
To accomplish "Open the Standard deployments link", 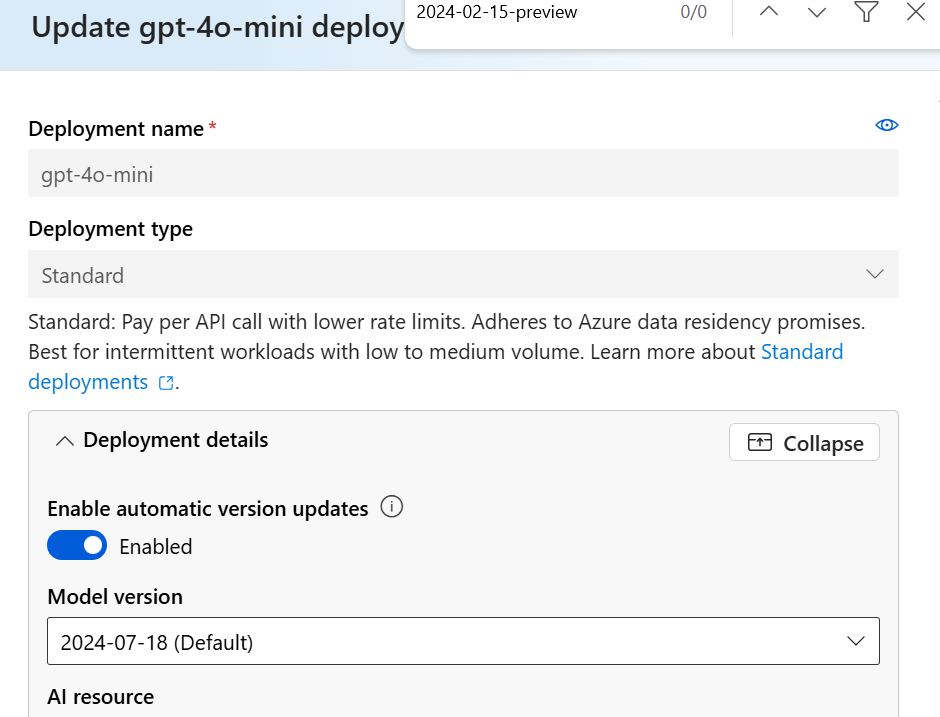I will 802,352.
